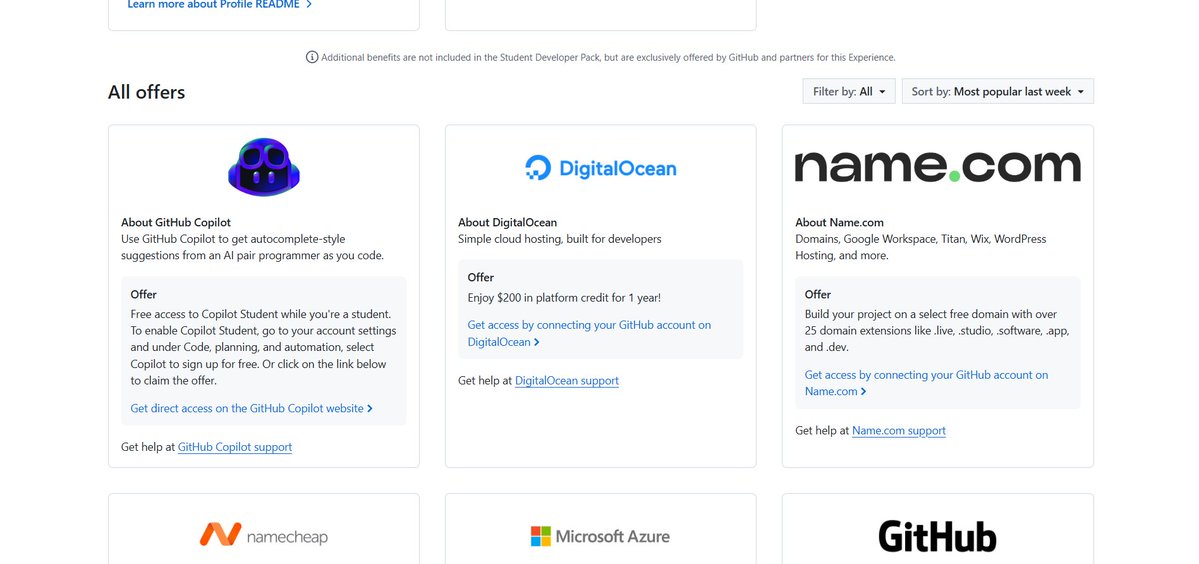Click the info icon beside Additional benefits note

(312, 57)
